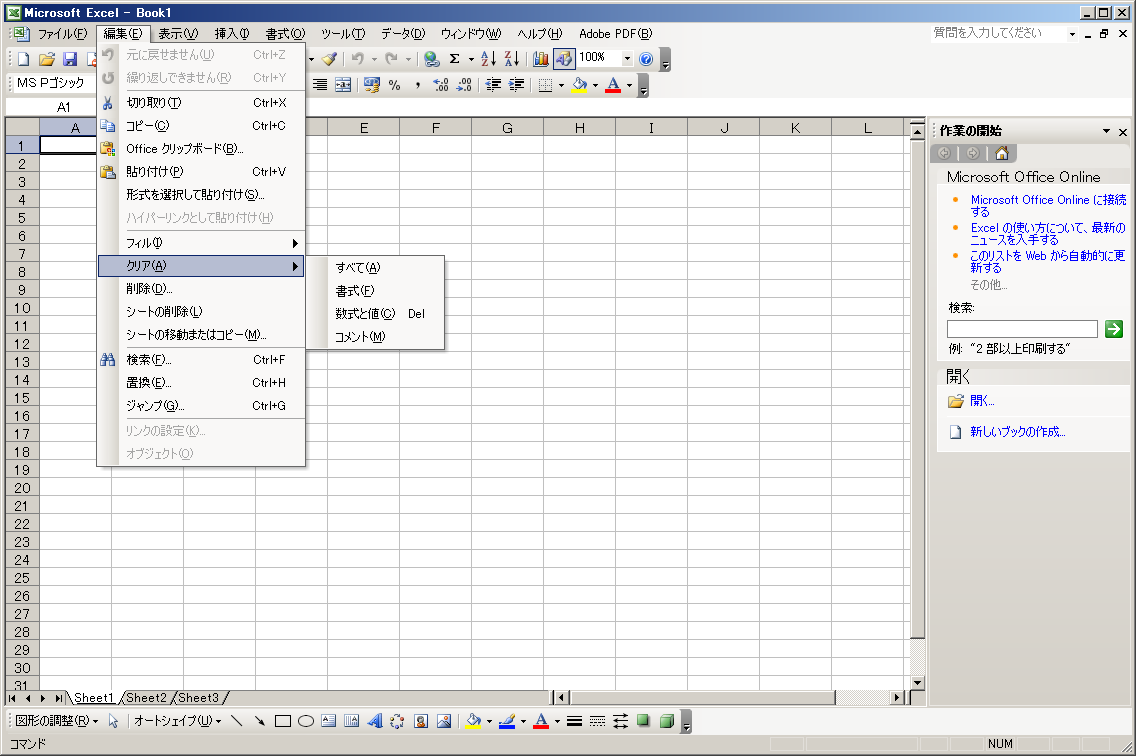Select 形式を選択して貼り付け menu item

point(195,195)
